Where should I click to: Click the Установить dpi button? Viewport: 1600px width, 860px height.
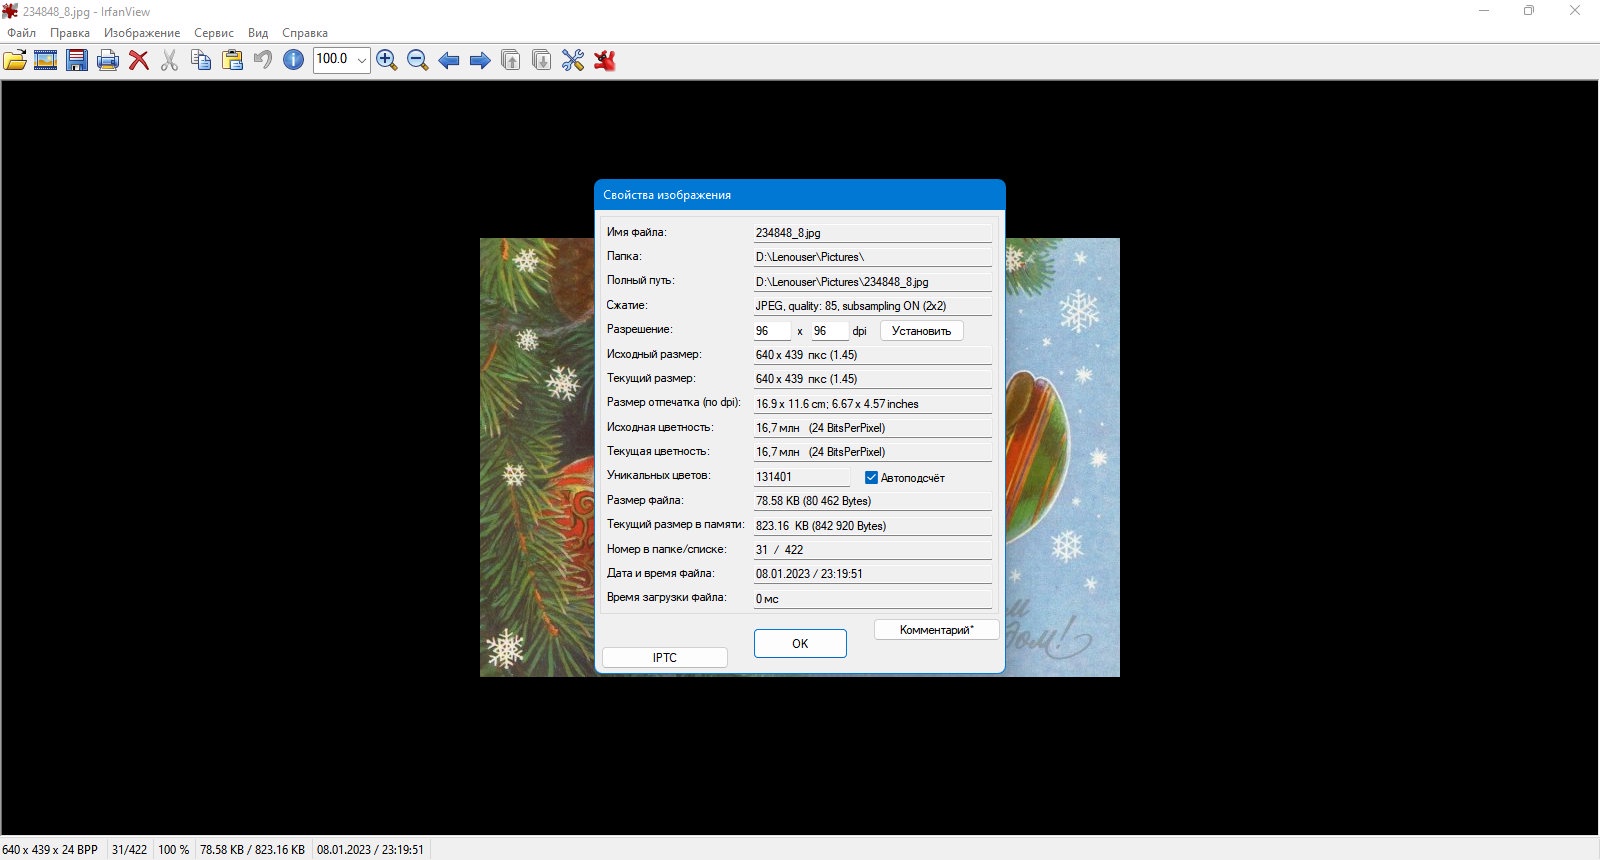tap(921, 331)
